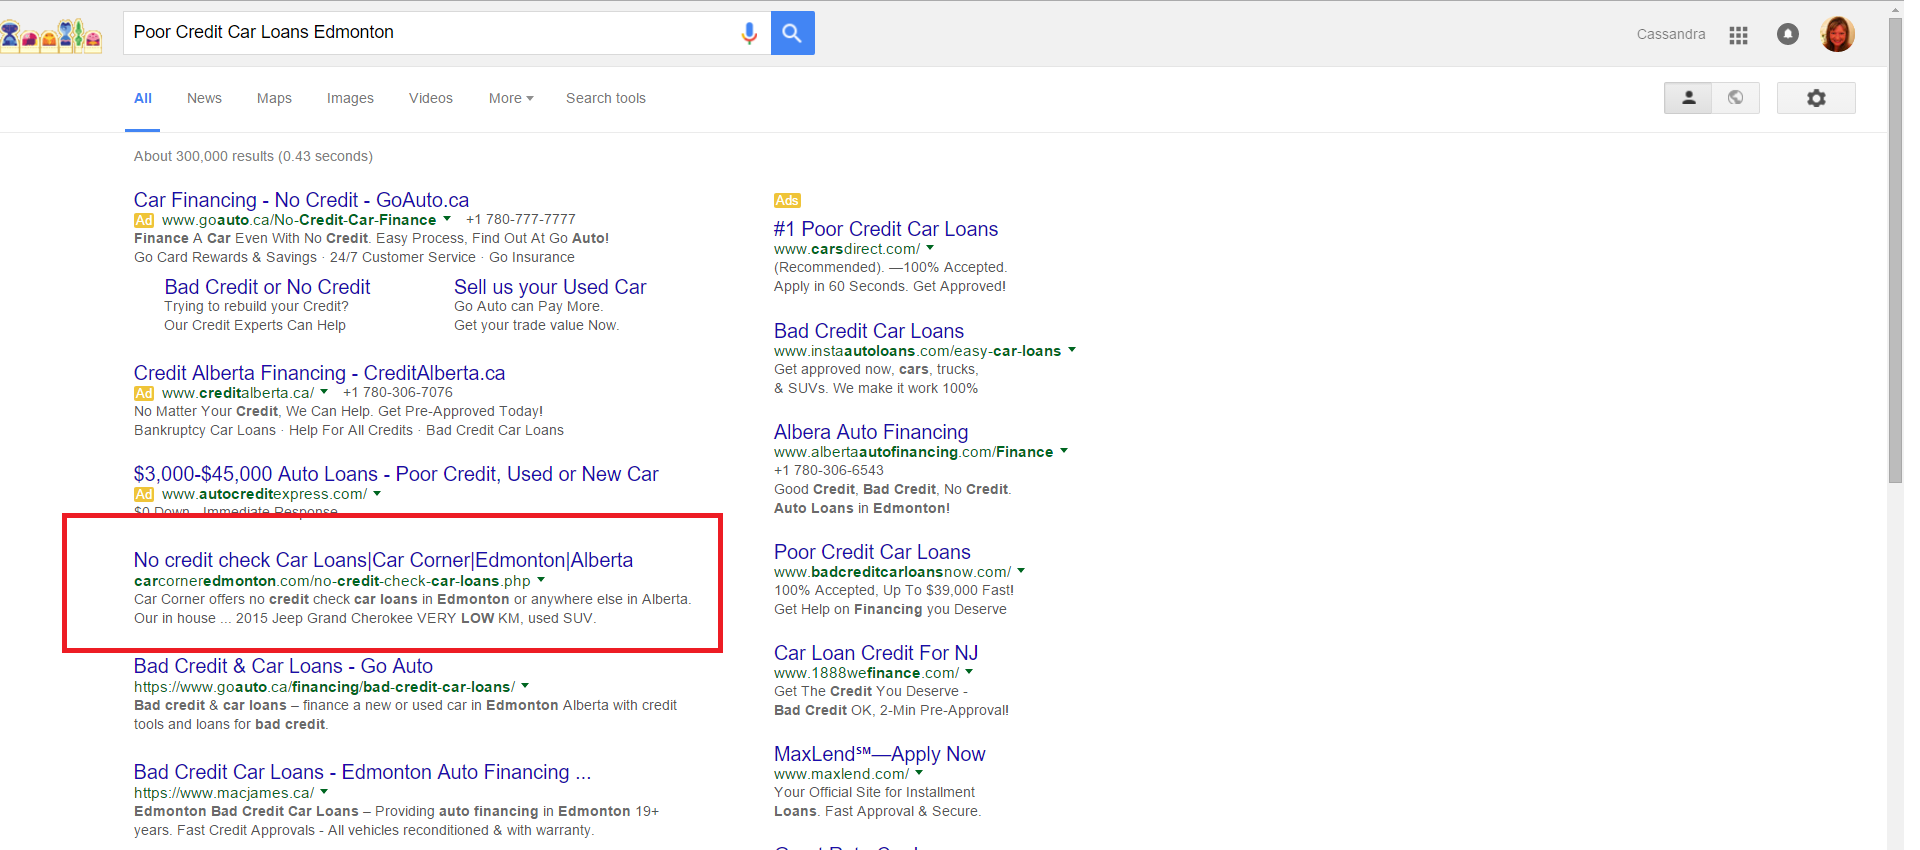Expand arrow next to carcorneredmonton.com URL
The width and height of the screenshot is (1920, 850).
[541, 580]
